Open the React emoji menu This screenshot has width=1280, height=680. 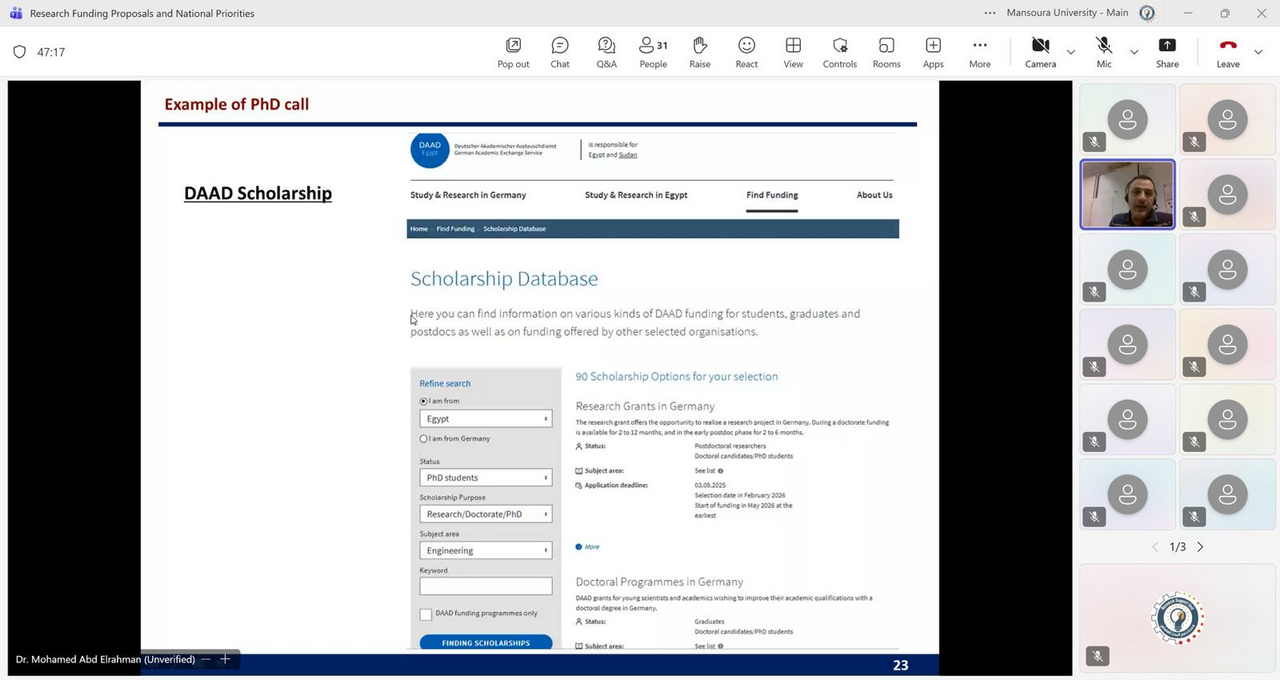pyautogui.click(x=746, y=52)
